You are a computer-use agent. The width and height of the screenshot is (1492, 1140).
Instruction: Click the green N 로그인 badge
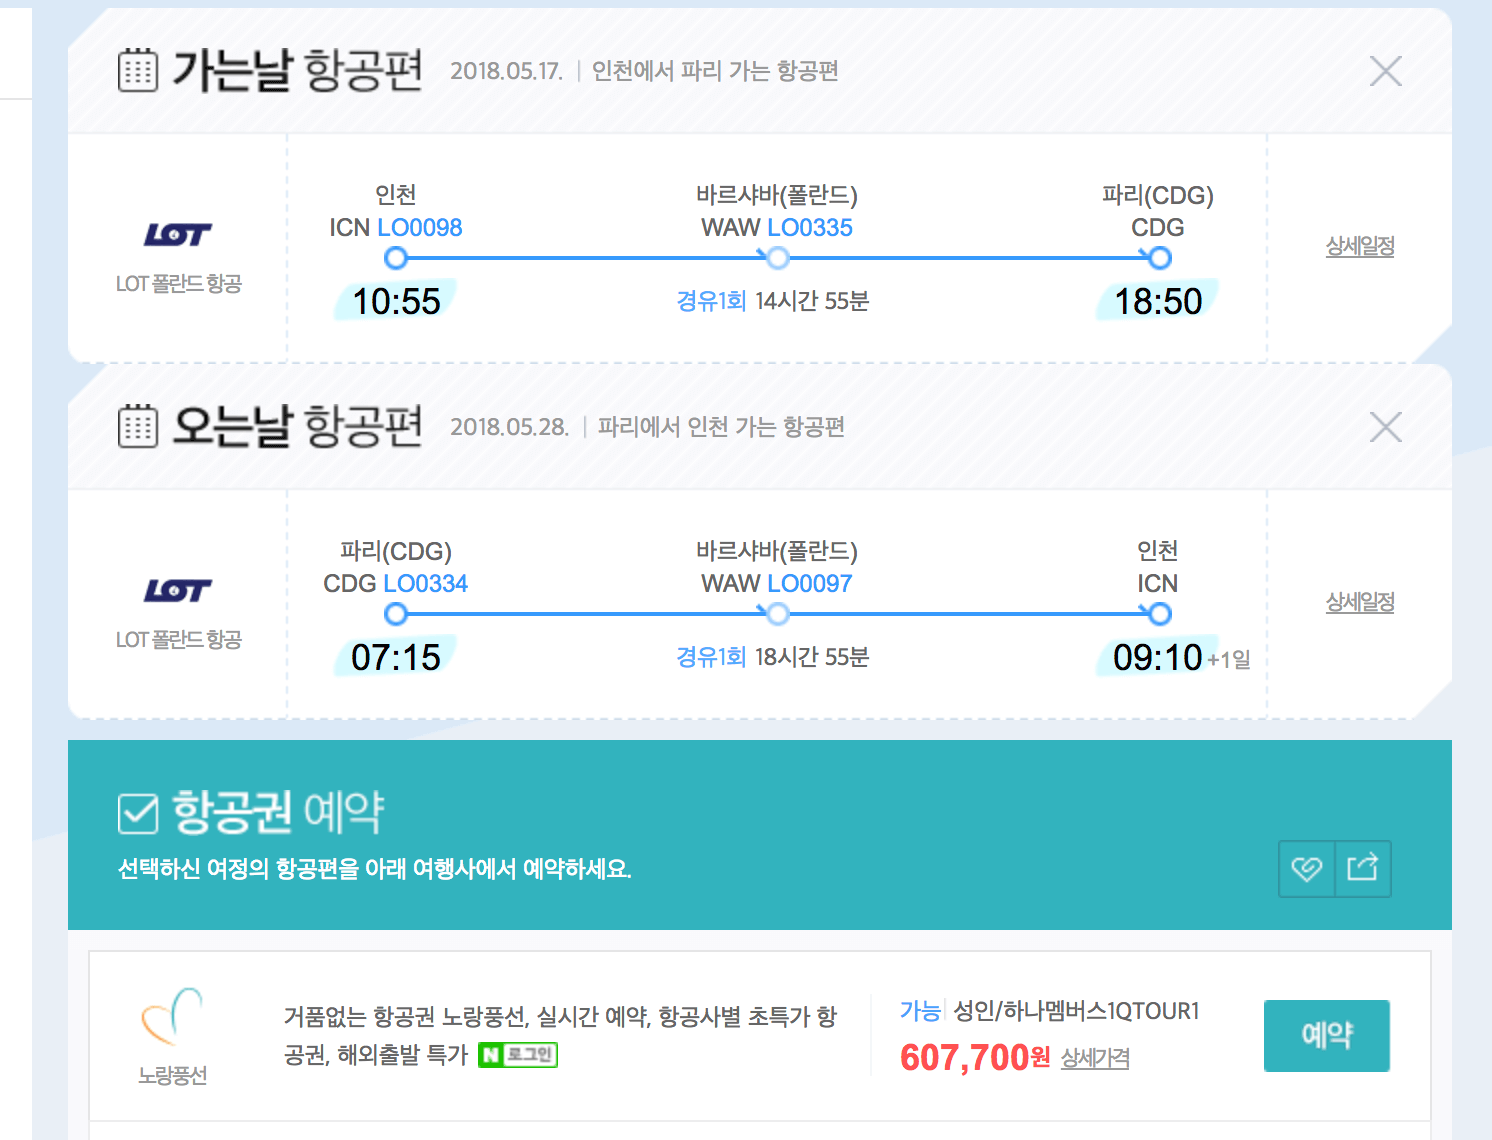518,1055
